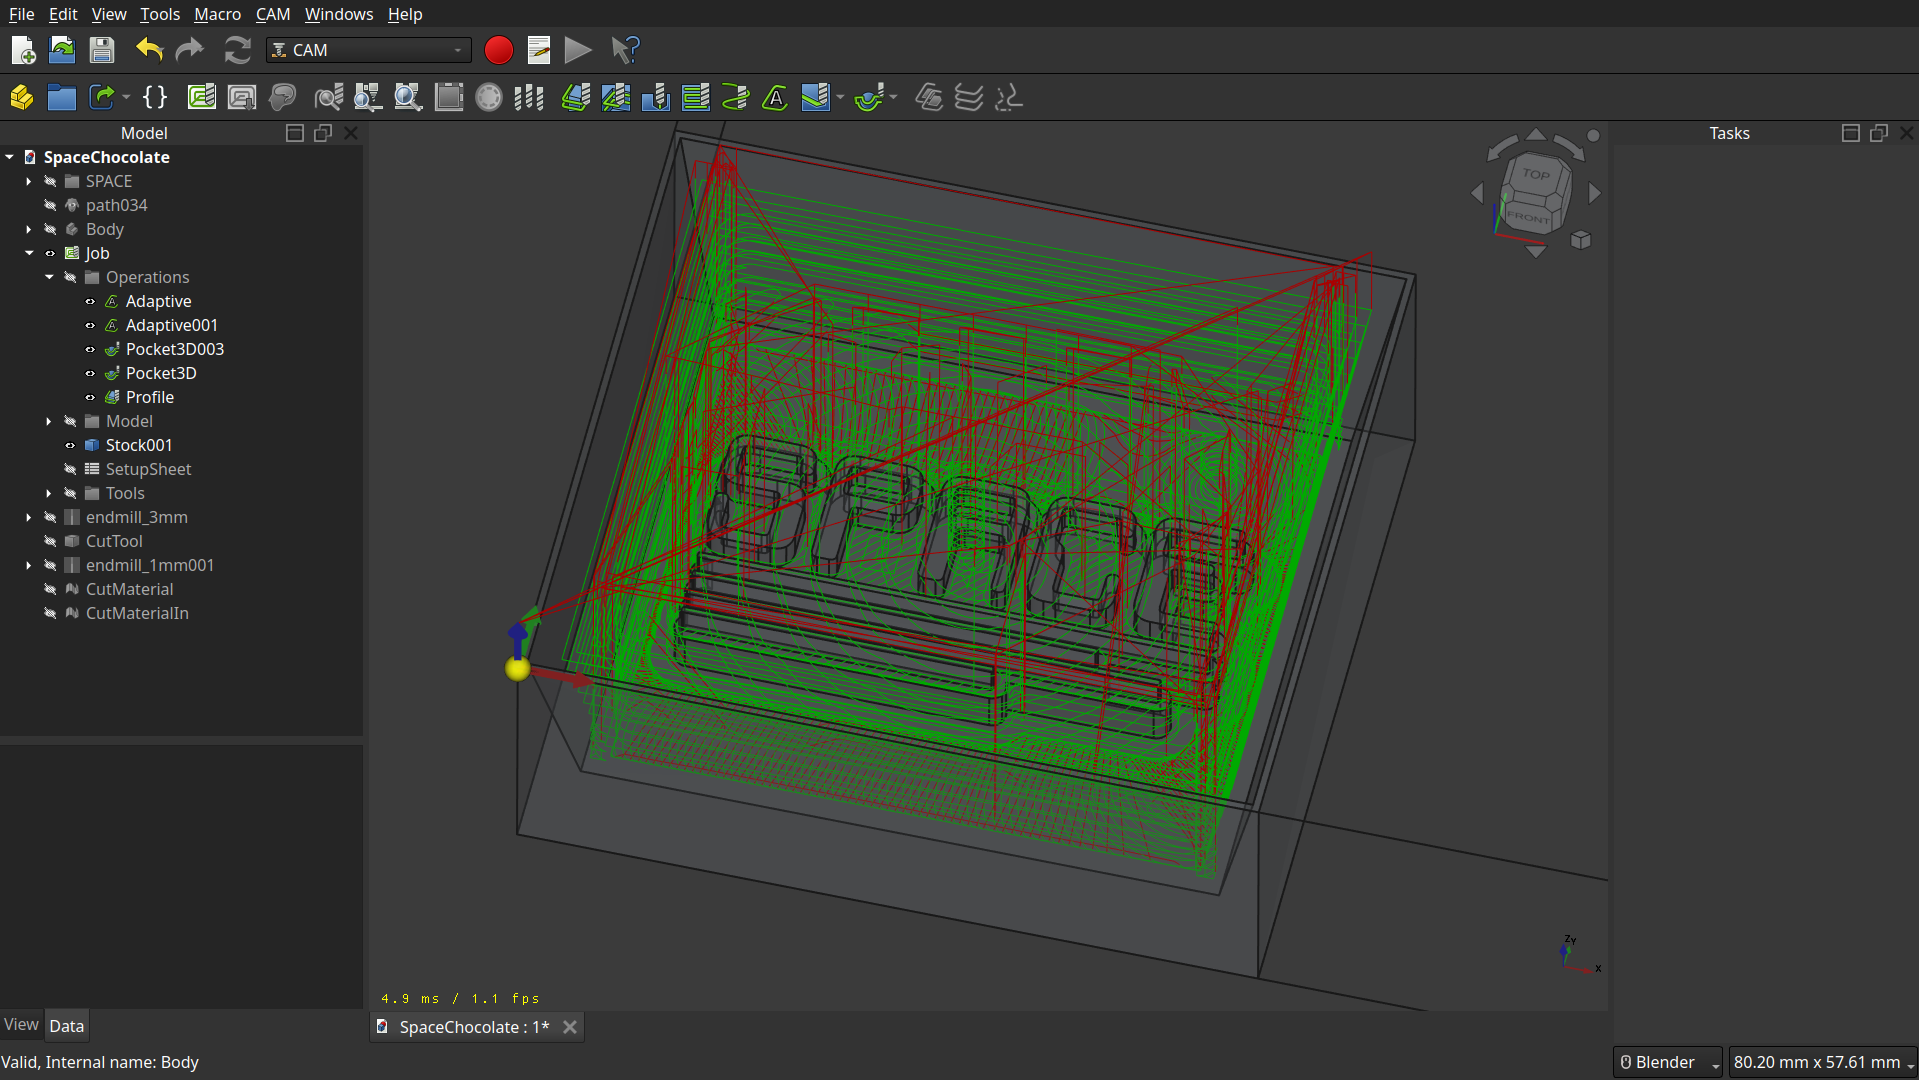1919x1080 pixels.
Task: Select SetupSheet in the model tree
Action: tap(148, 469)
